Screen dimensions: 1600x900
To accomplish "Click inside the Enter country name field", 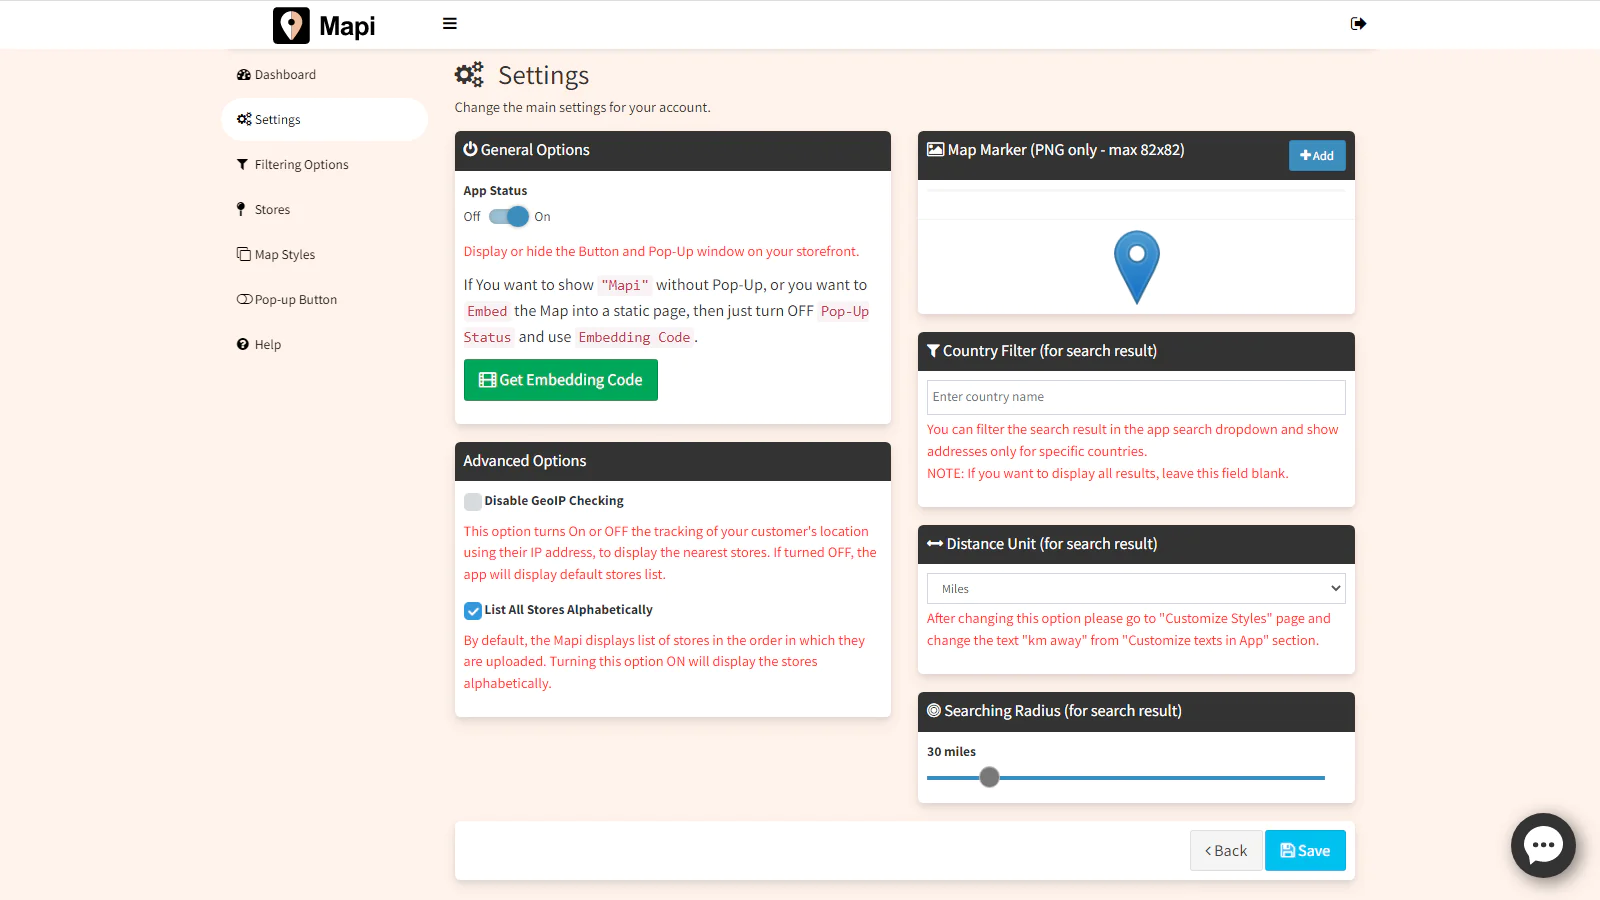I will [x=1136, y=397].
